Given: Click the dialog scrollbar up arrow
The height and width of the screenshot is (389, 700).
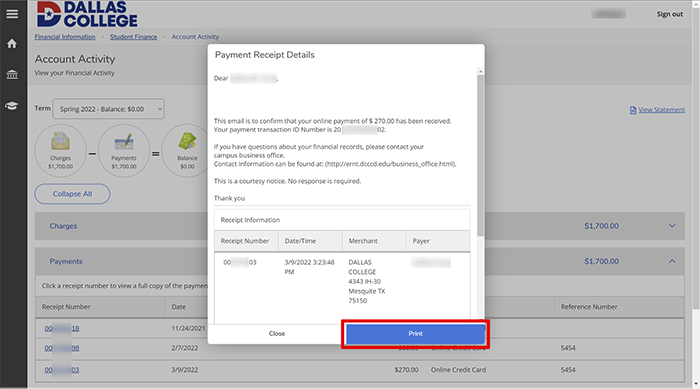Looking at the screenshot, I should 480,71.
